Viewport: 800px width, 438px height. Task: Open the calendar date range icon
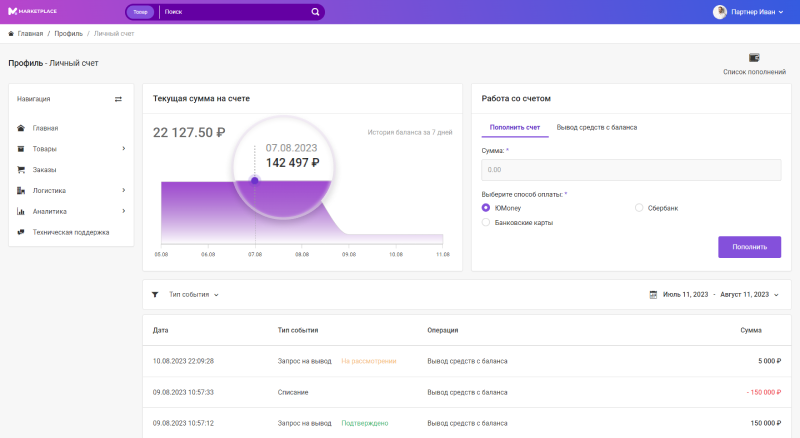tap(654, 295)
